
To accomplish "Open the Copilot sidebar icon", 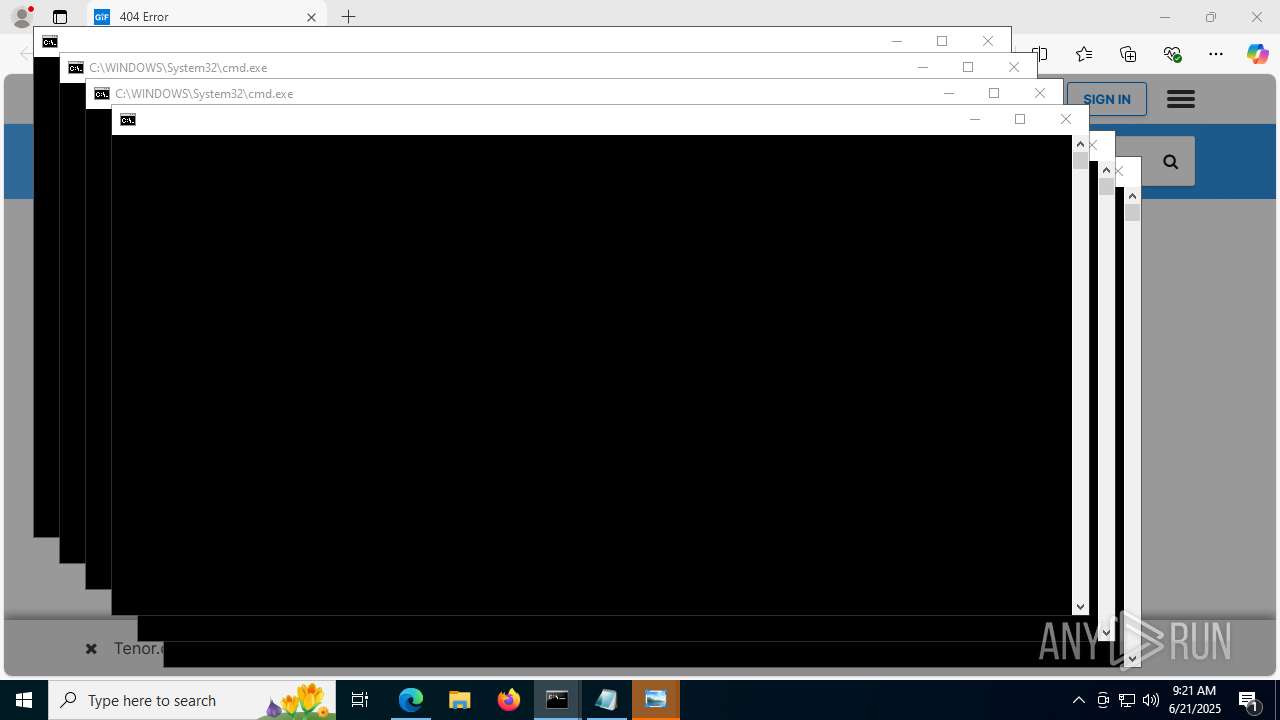I will [x=1257, y=54].
